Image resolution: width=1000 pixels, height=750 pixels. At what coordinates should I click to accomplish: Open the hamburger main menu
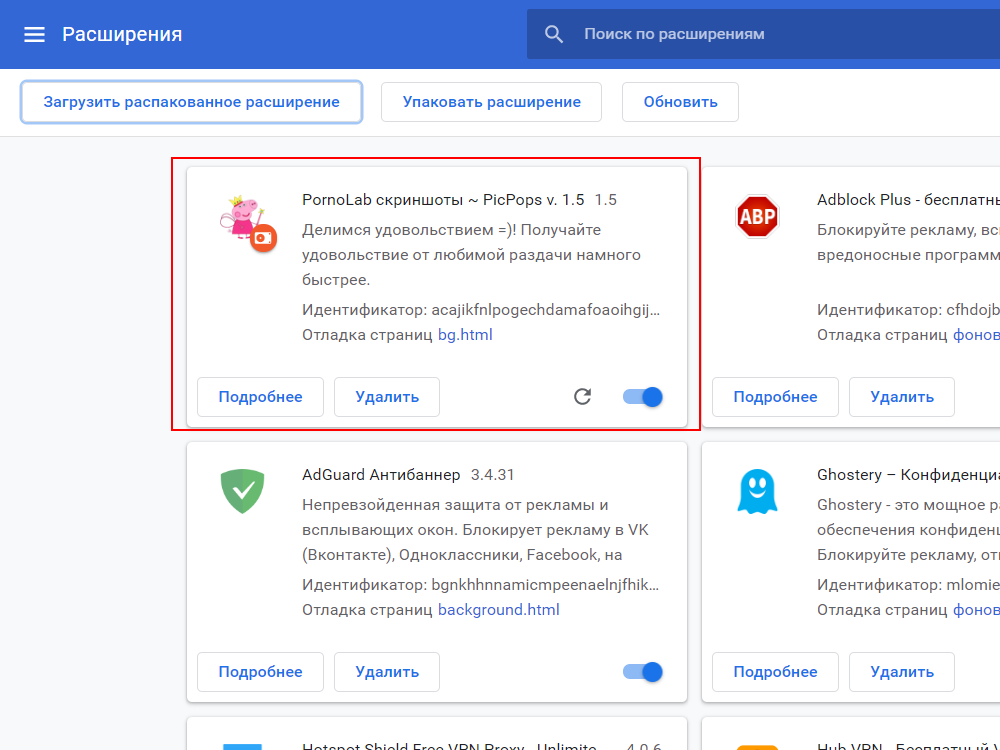tap(34, 34)
